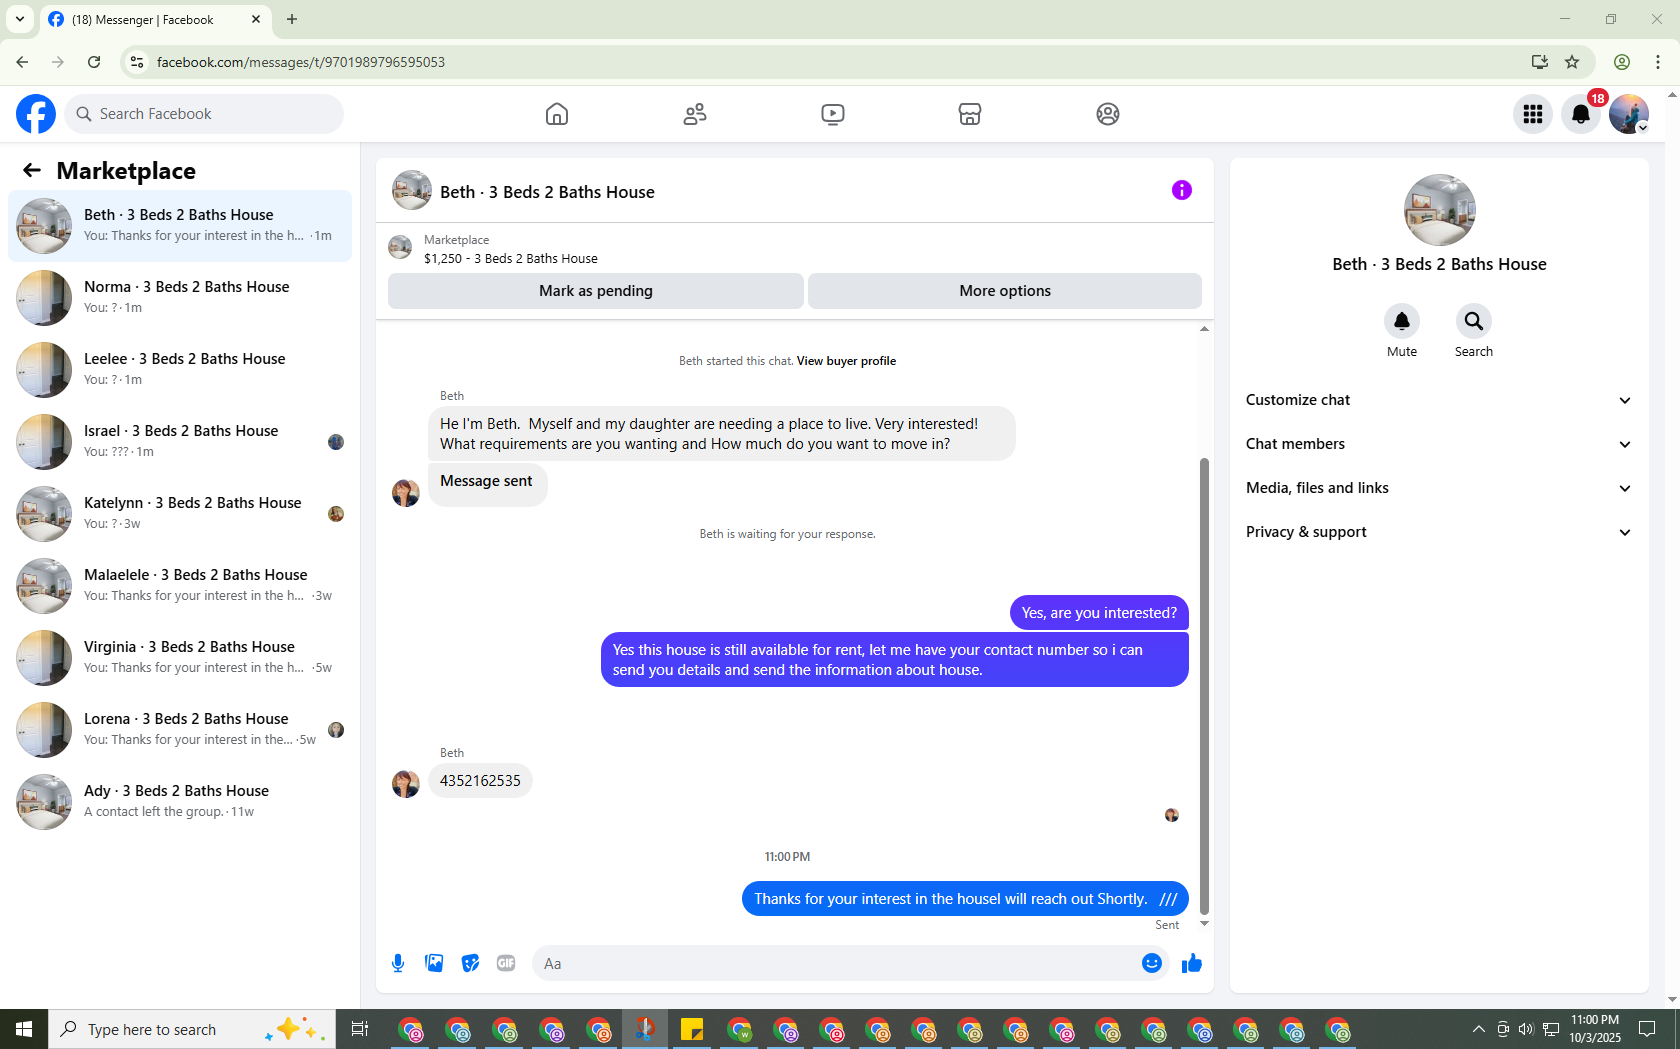Screen dimensions: 1680x1049
Task: Open the Windows Start menu
Action: point(24,1029)
